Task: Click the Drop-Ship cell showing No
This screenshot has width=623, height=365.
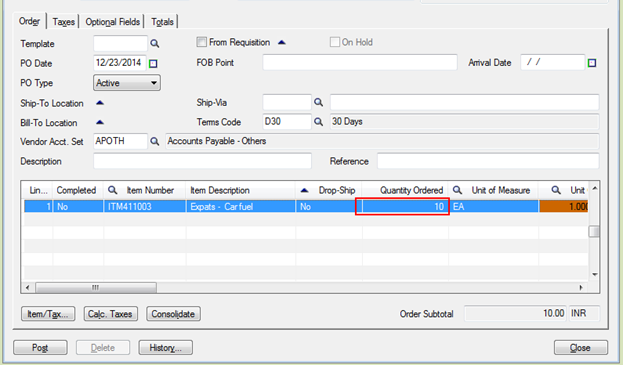Action: pos(329,207)
